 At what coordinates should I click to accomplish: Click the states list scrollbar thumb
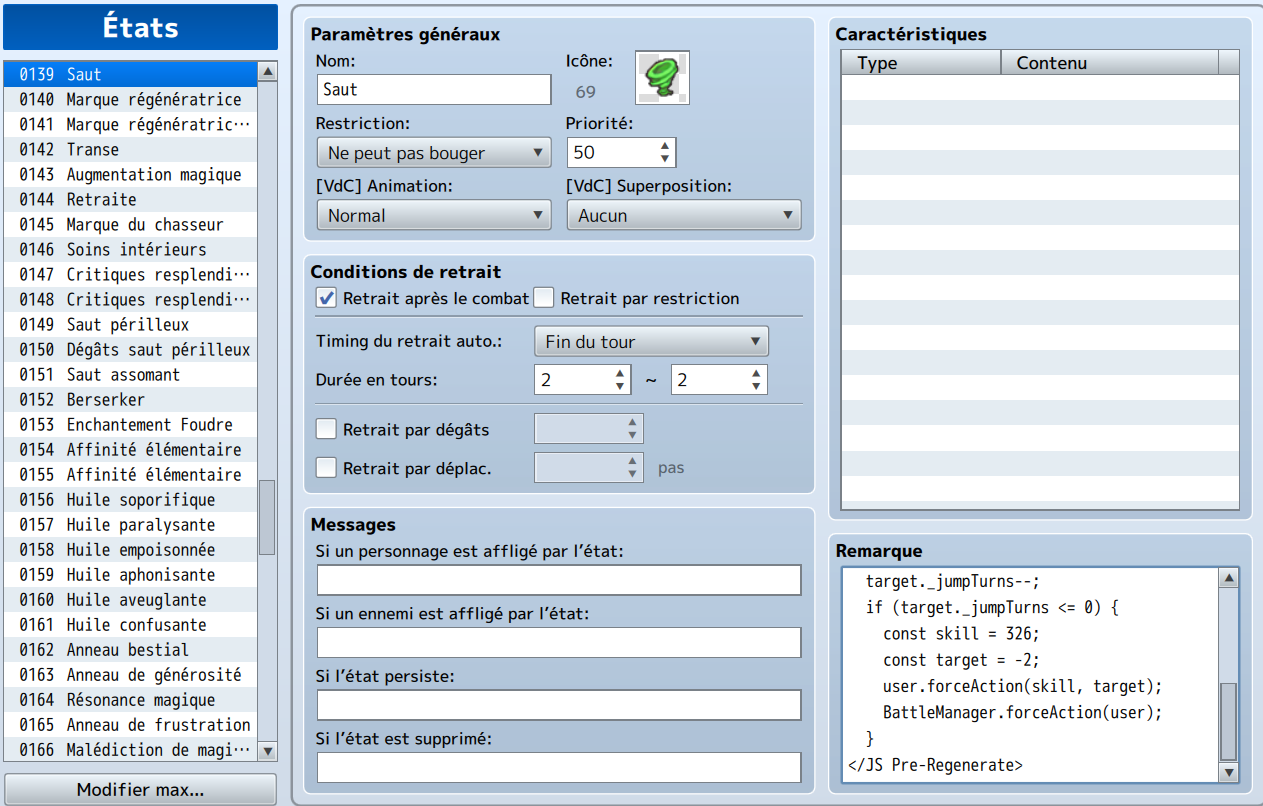coord(267,517)
